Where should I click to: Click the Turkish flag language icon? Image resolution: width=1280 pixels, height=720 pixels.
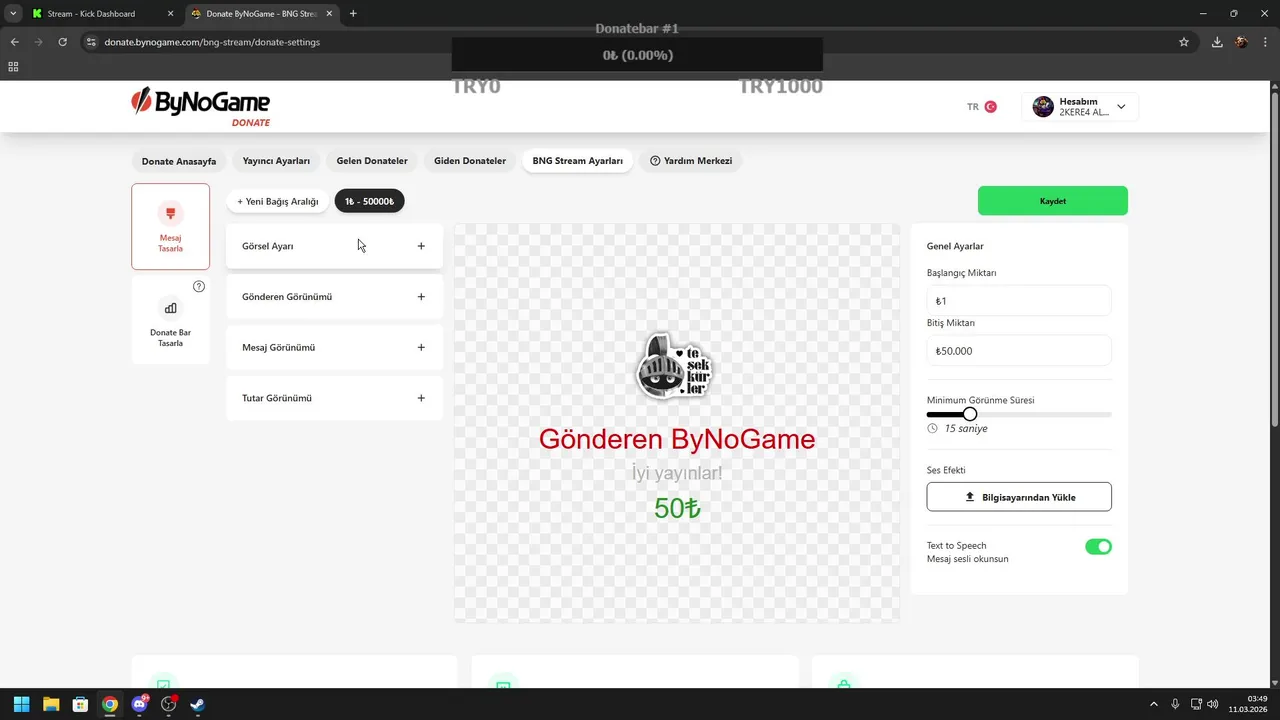(991, 106)
